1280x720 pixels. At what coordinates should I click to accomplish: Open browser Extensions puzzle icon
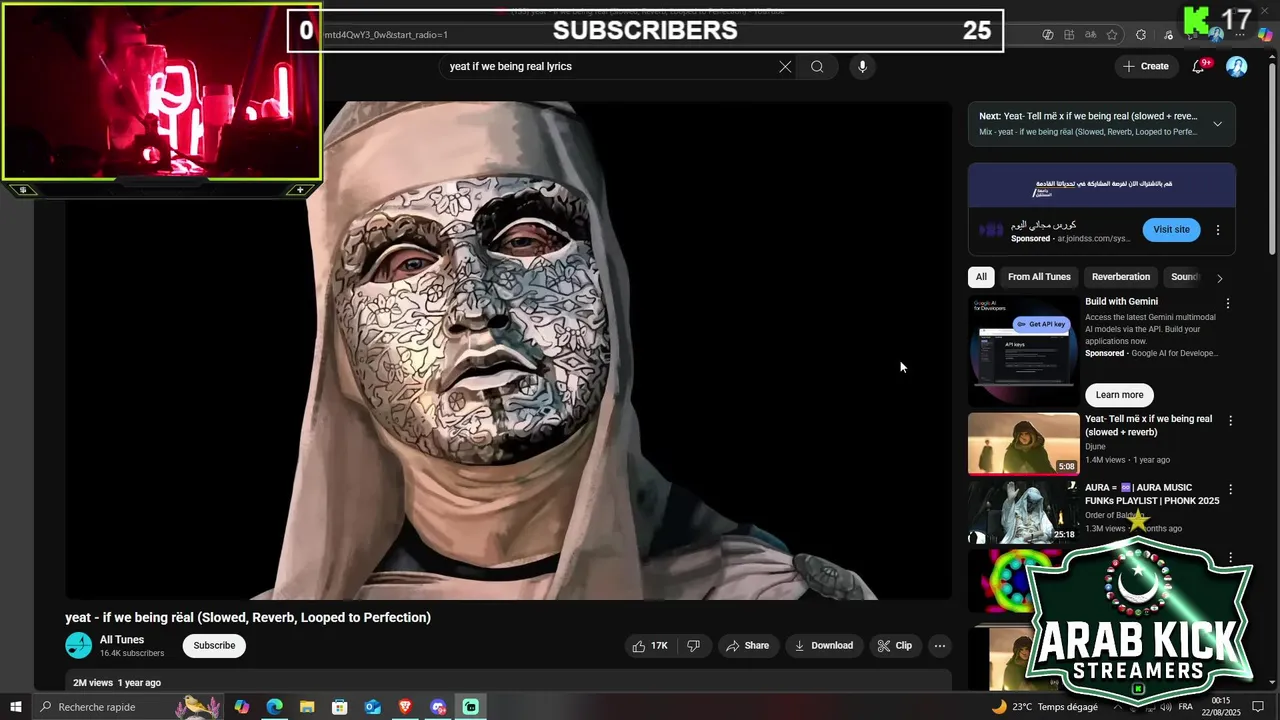click(x=1141, y=35)
